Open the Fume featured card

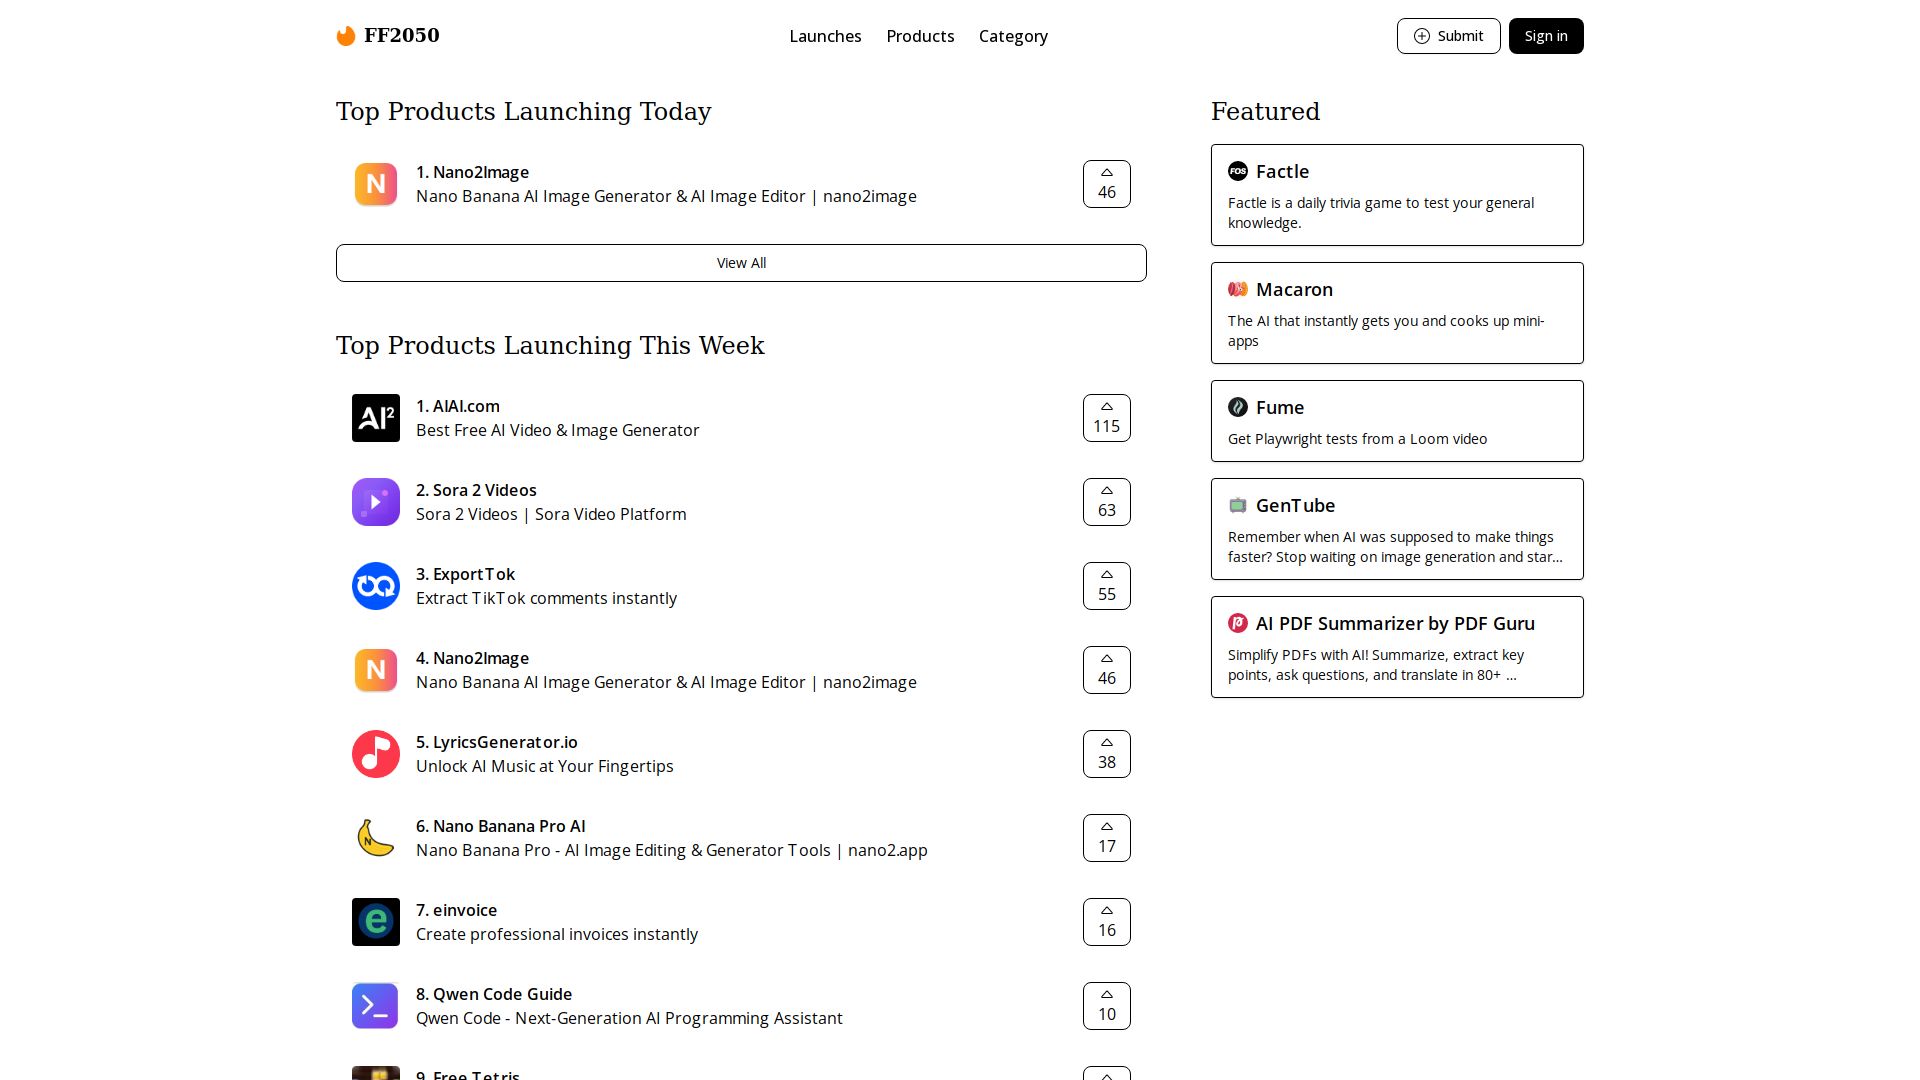coord(1397,421)
